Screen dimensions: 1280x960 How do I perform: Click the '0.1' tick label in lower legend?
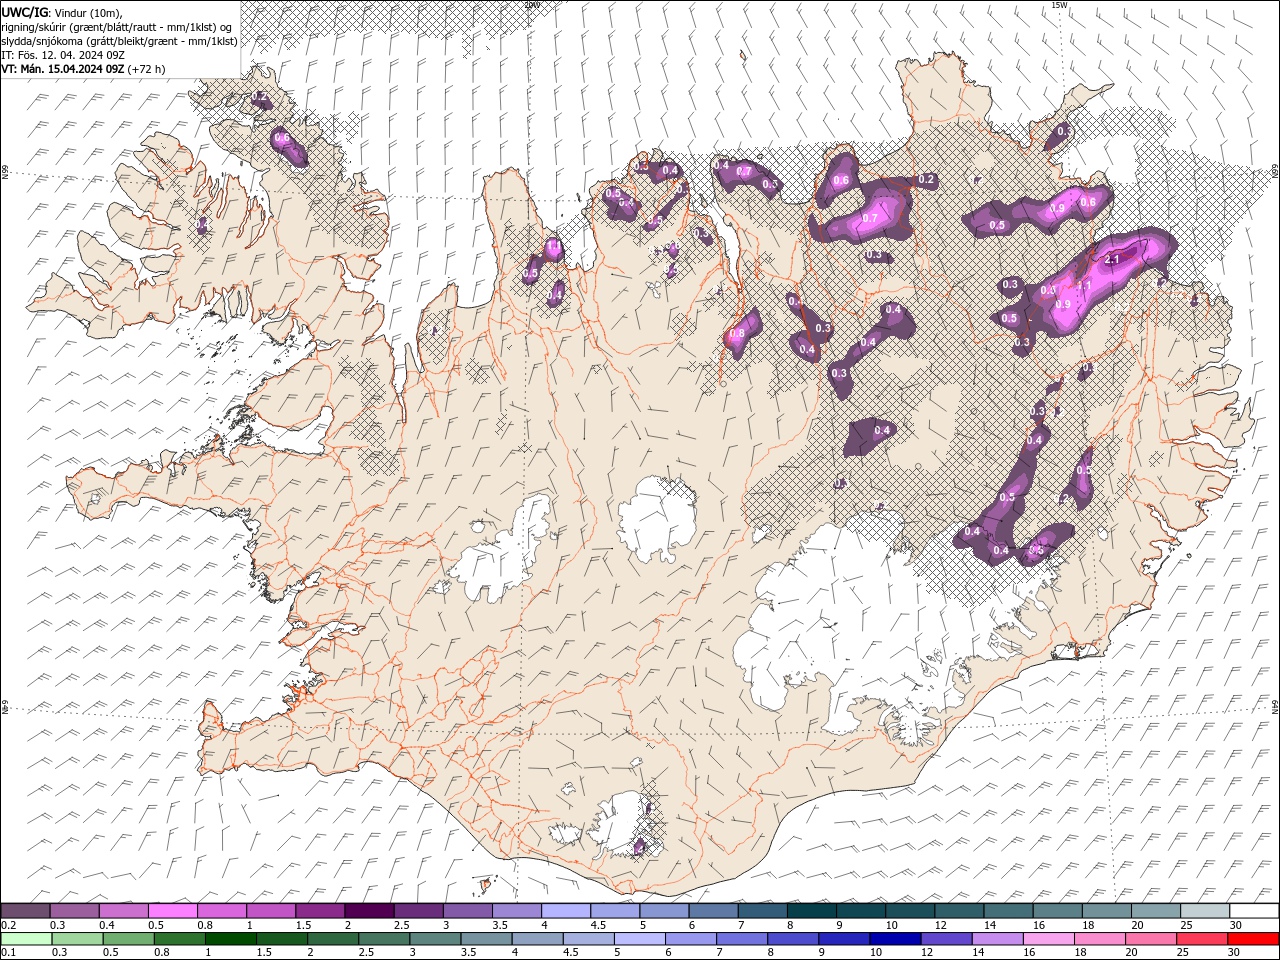tap(7, 953)
